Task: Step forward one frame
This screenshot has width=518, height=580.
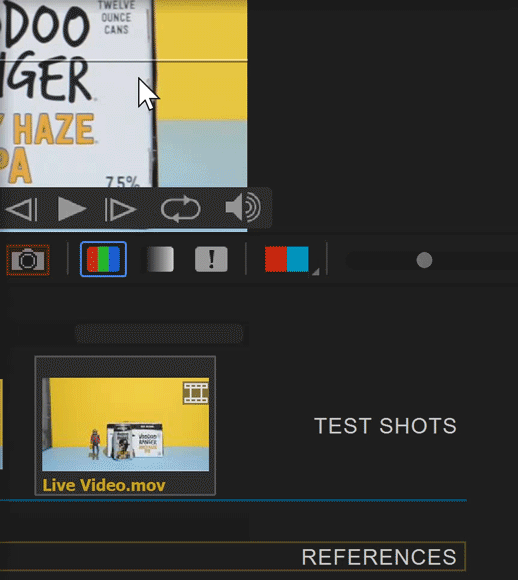Action: point(121,209)
